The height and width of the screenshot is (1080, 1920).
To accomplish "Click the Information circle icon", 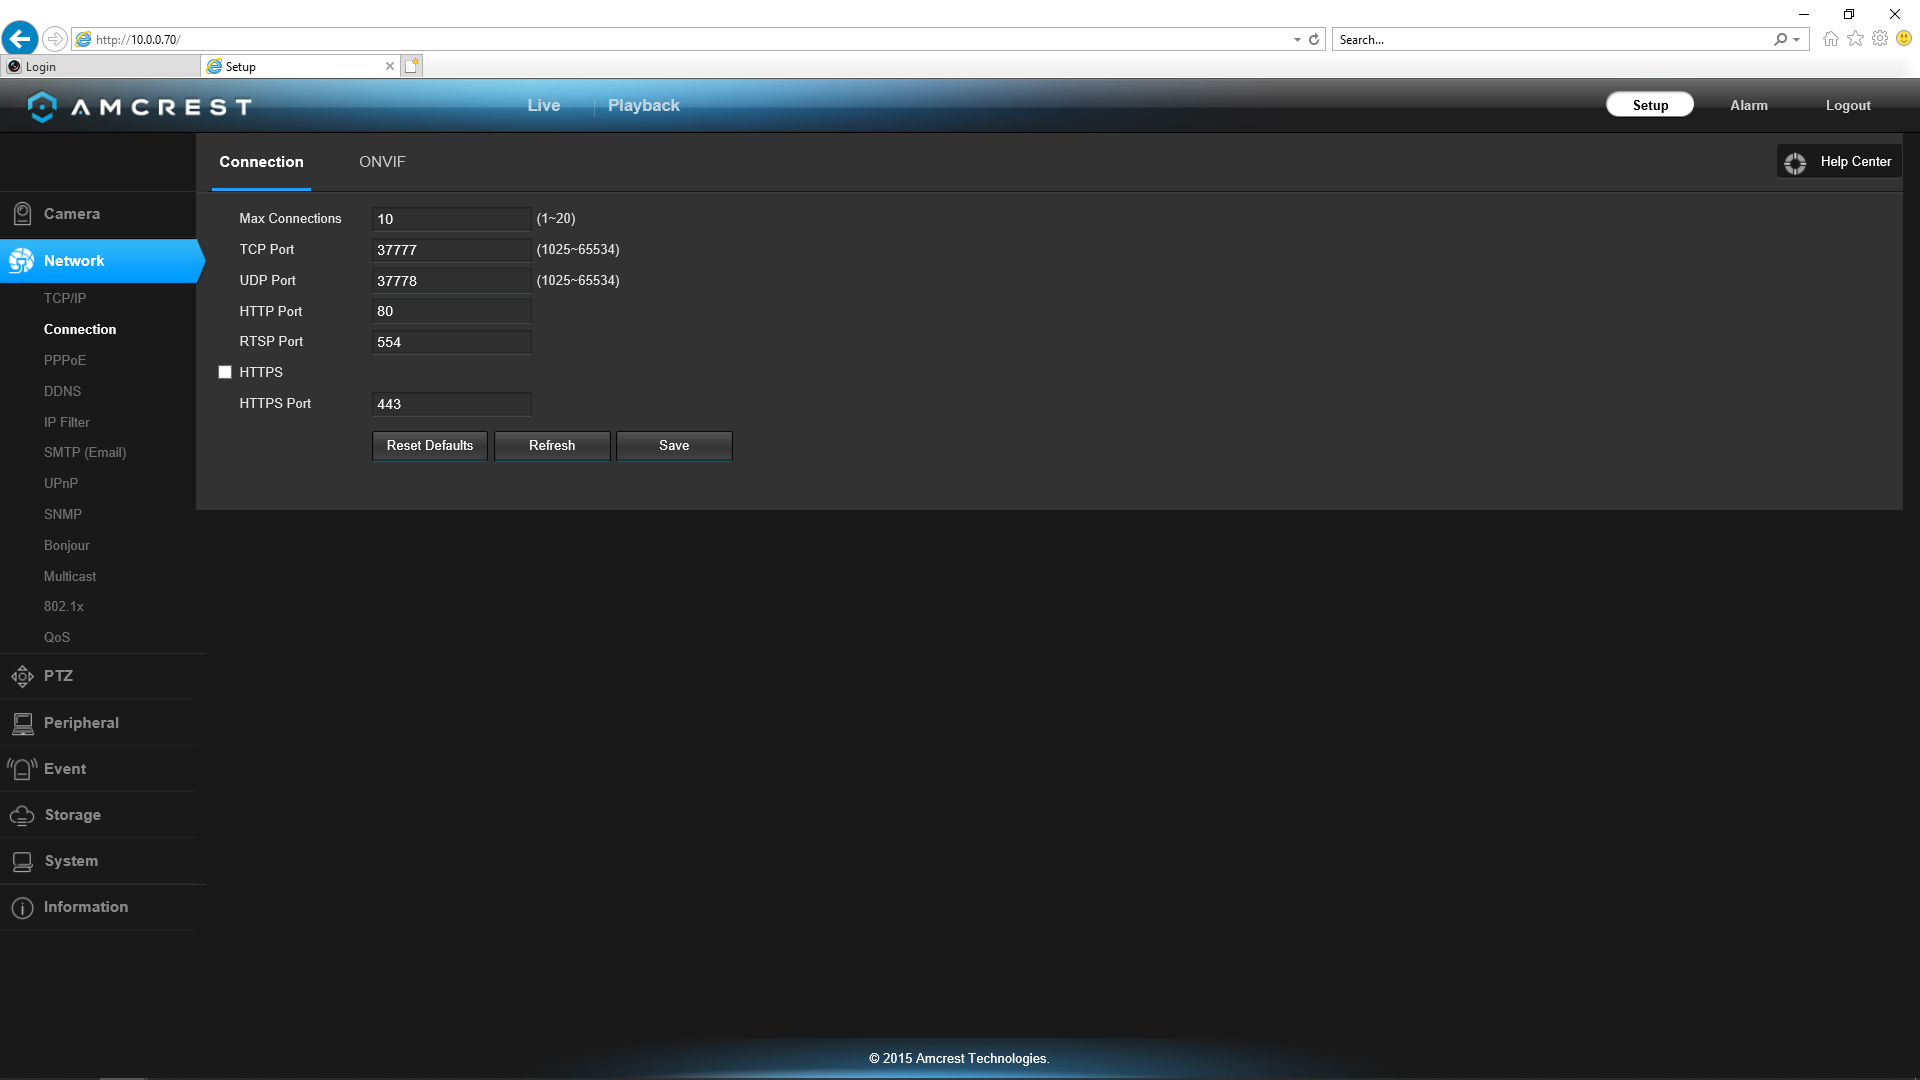I will pyautogui.click(x=22, y=908).
